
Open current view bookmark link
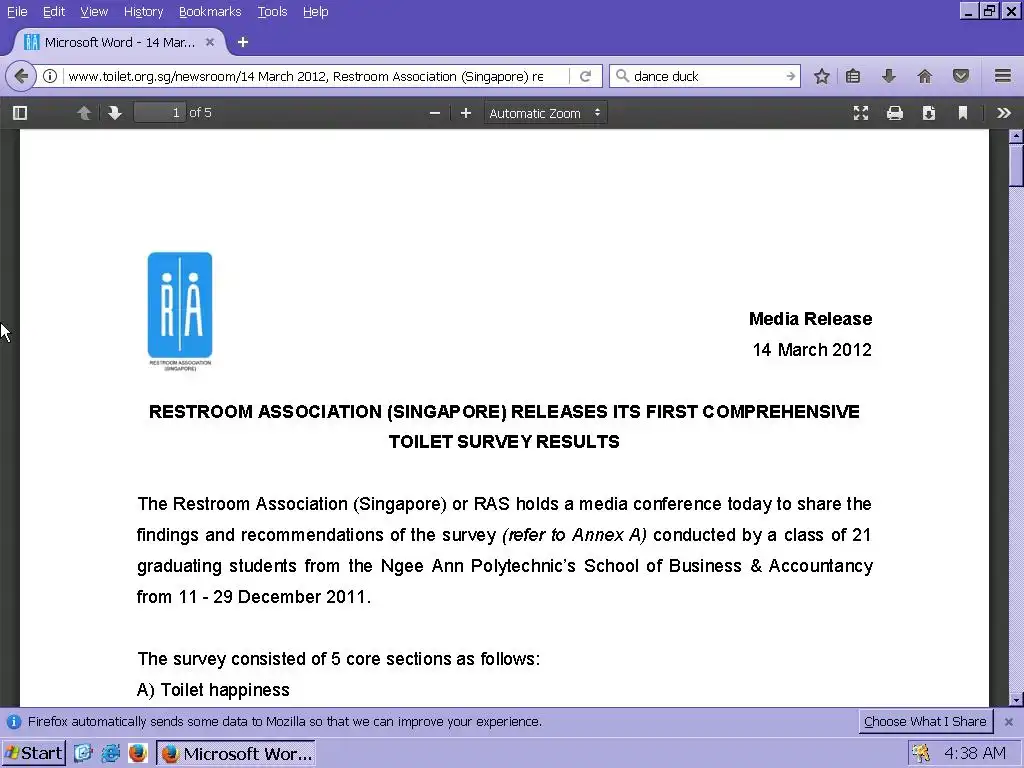click(963, 113)
